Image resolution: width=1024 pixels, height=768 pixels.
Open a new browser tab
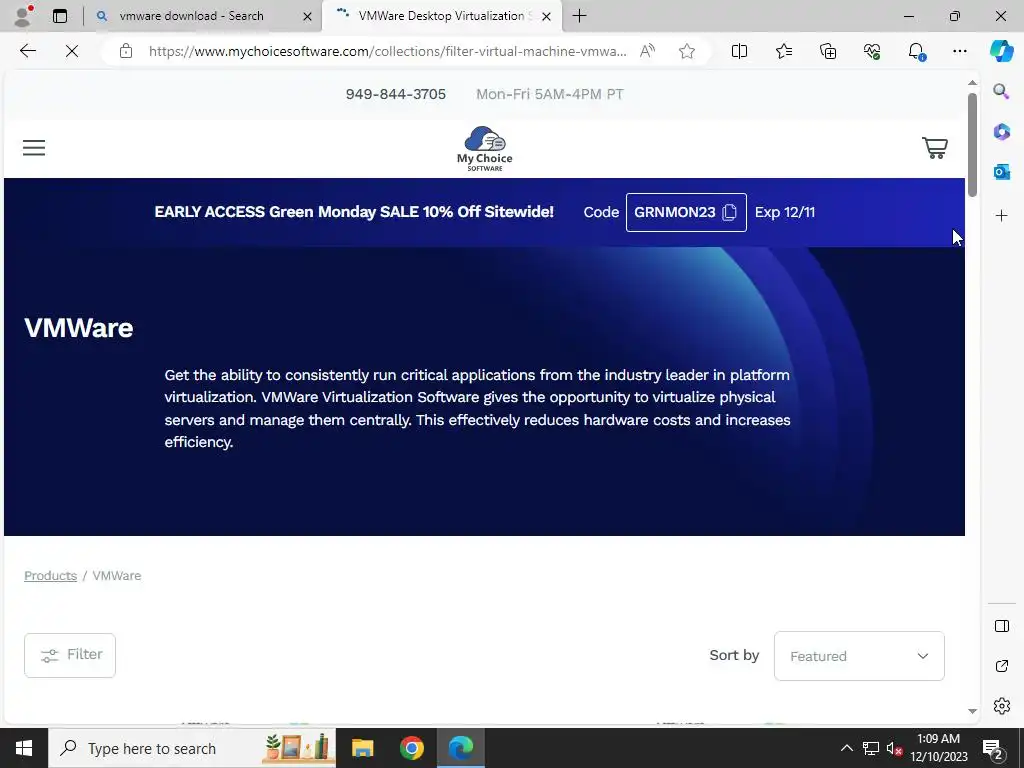pos(579,16)
